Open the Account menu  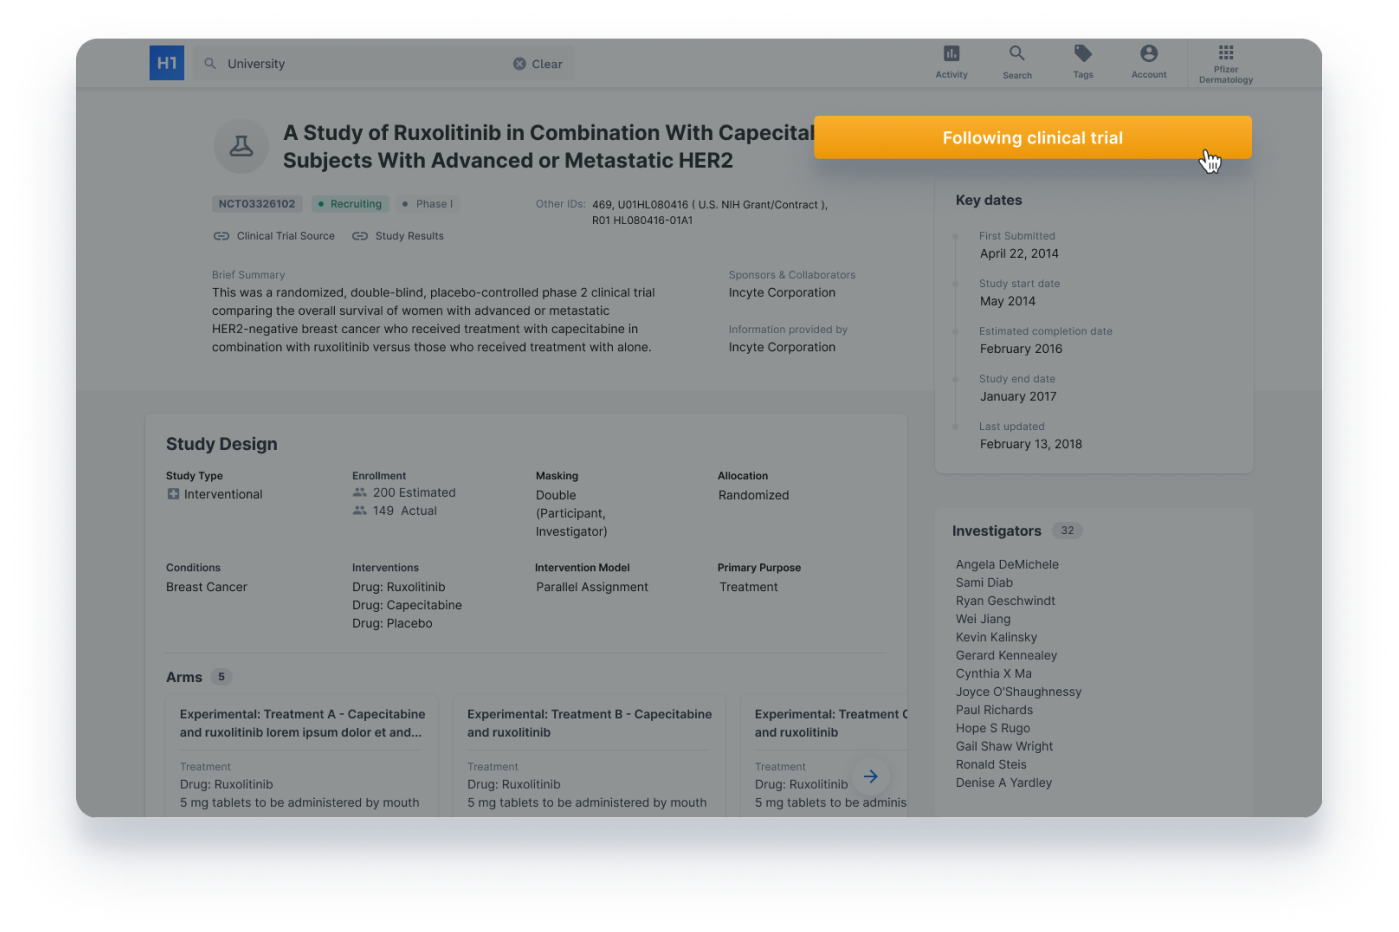(1149, 61)
